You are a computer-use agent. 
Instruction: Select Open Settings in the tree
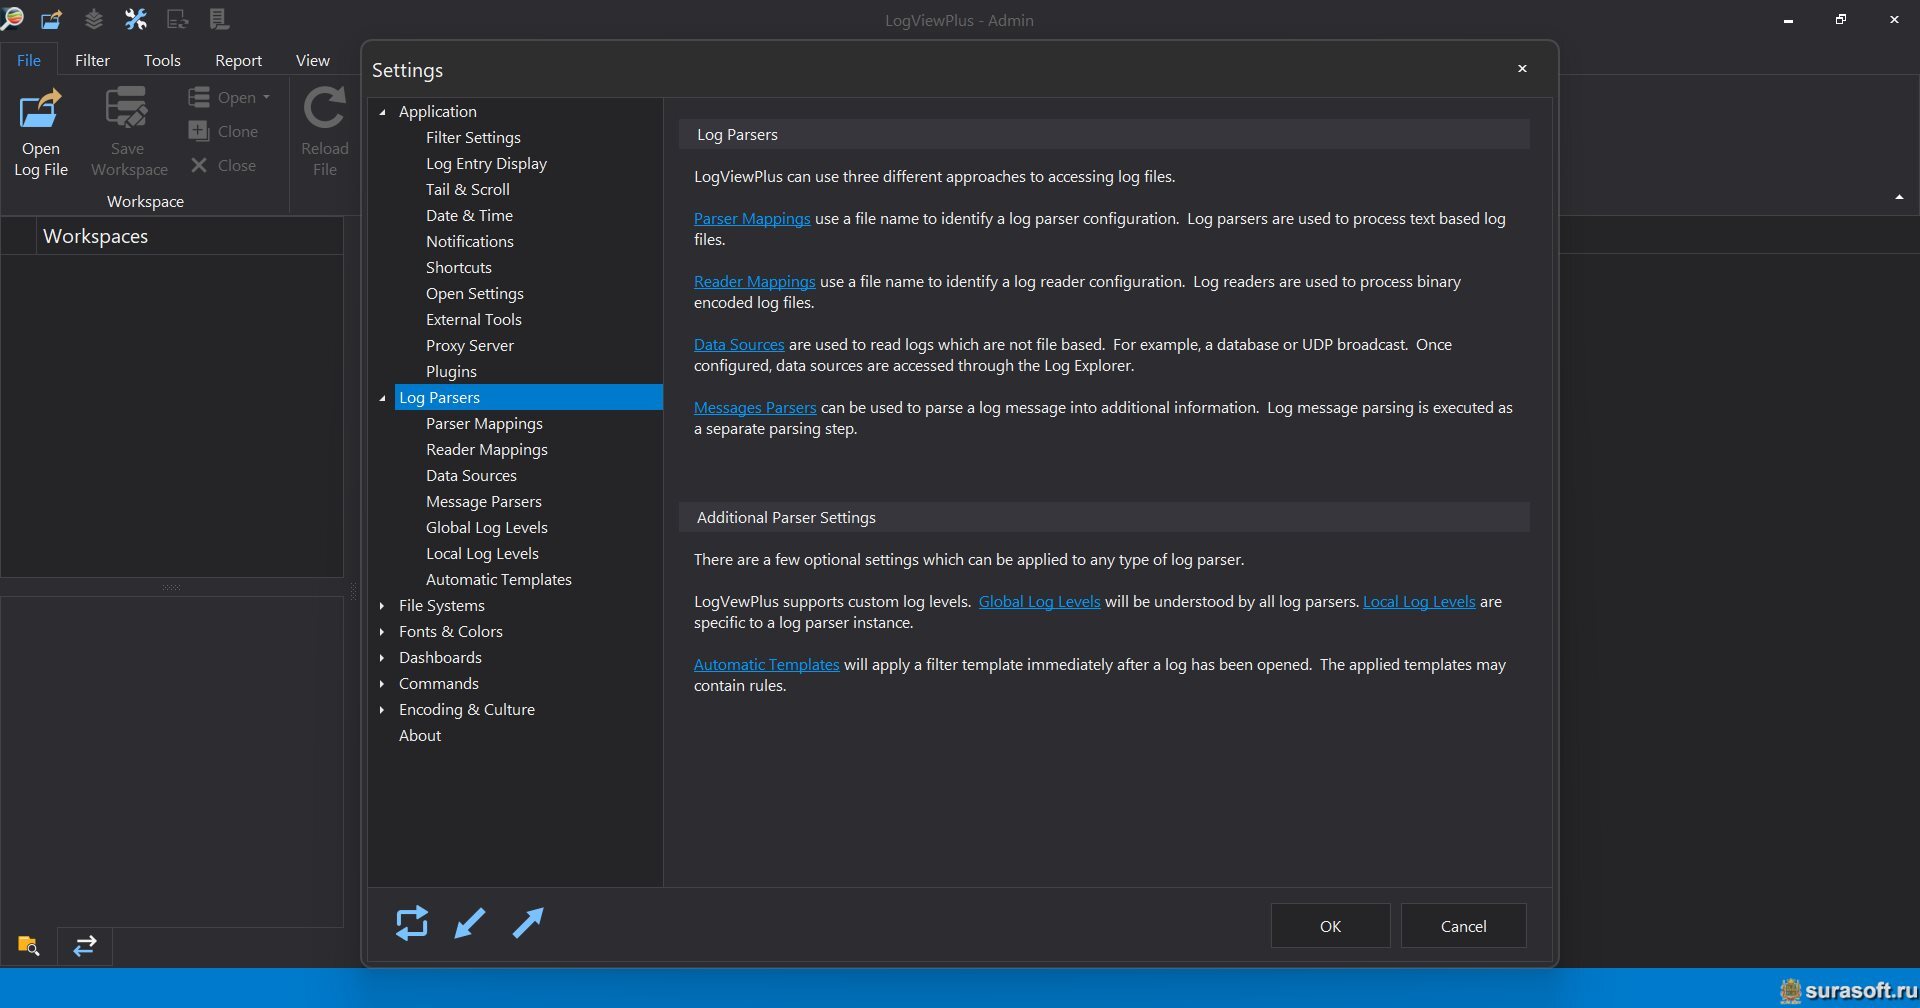click(x=474, y=293)
